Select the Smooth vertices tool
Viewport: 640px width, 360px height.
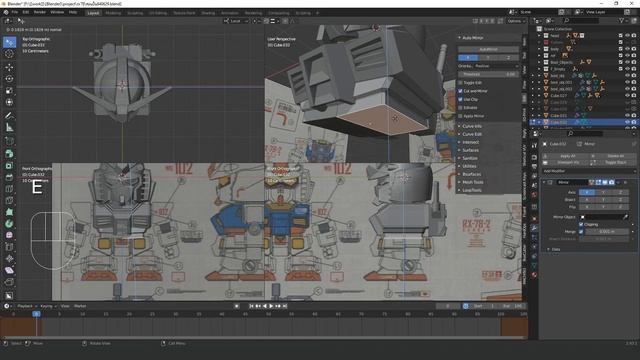pos(9,236)
